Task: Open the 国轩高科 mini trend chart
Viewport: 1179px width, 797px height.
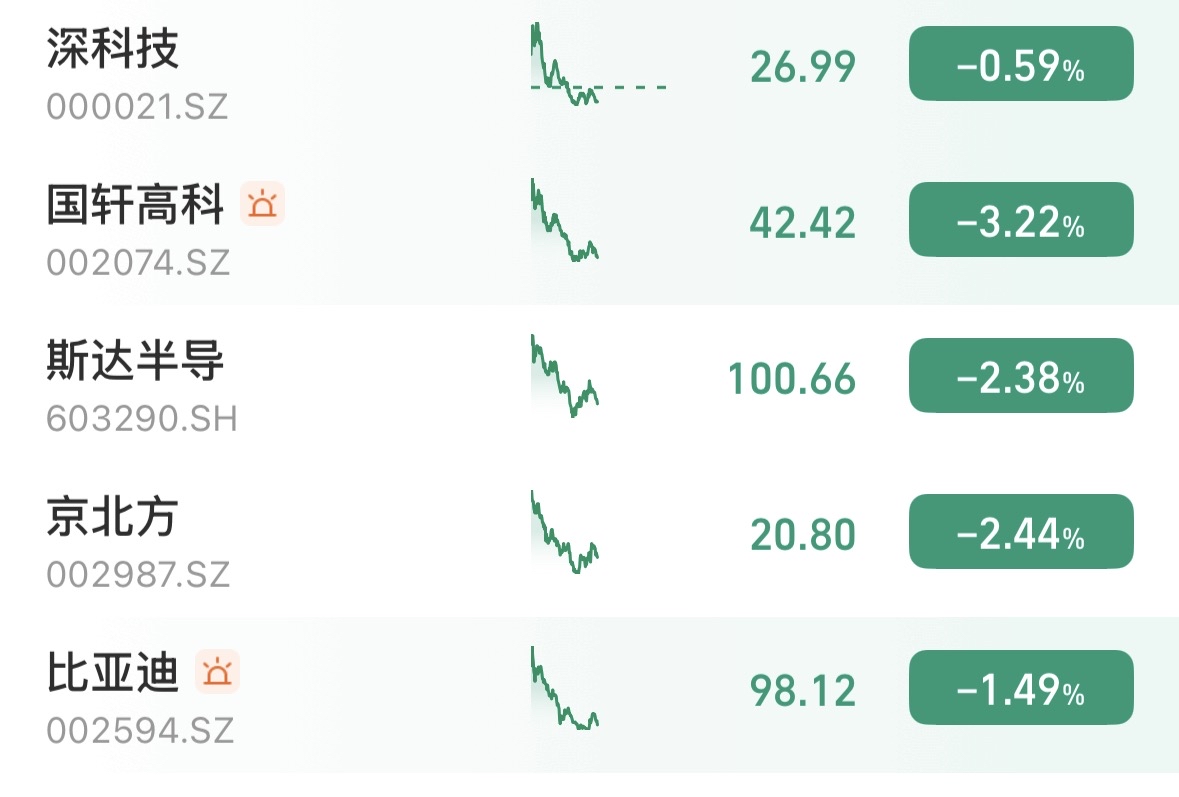Action: pyautogui.click(x=565, y=222)
